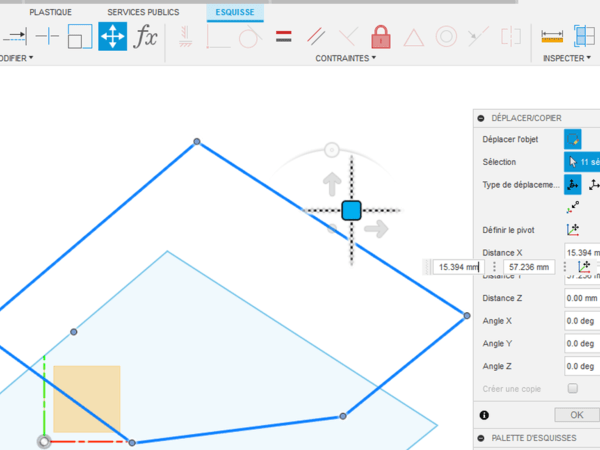600x450 pixels.
Task: Expand the CONTRAINTES dropdown menu
Action: (x=346, y=58)
